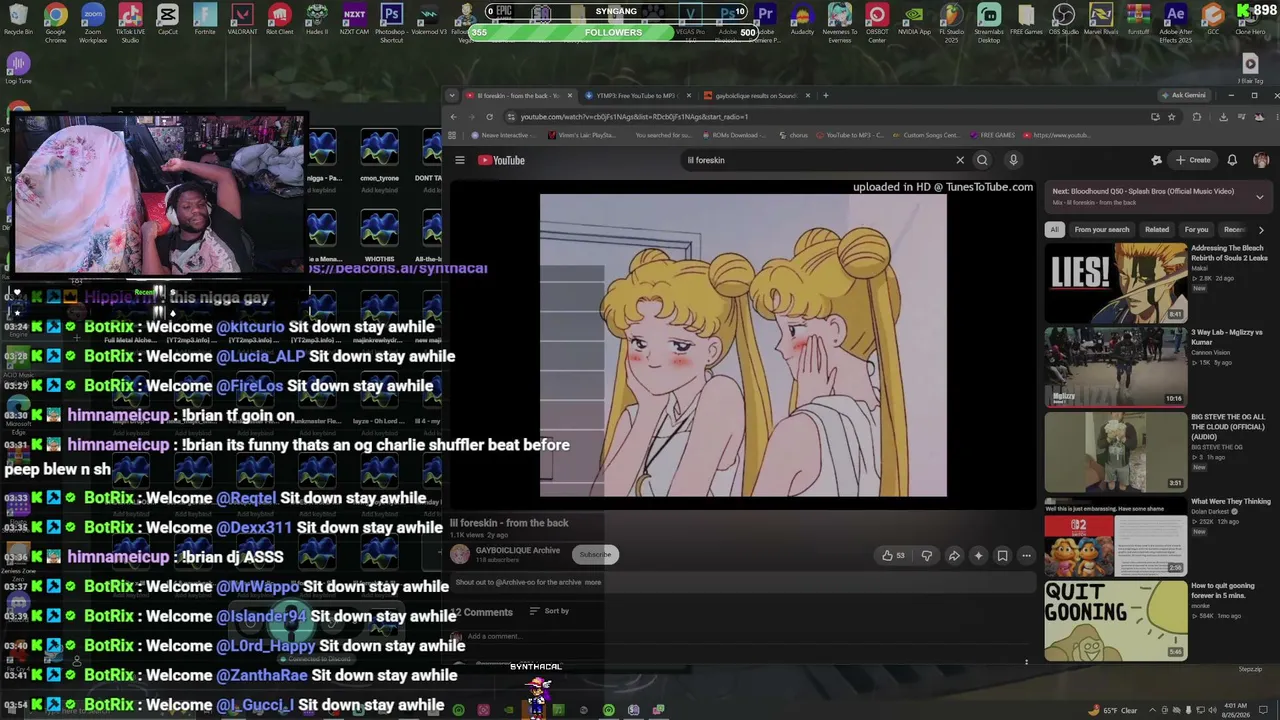
Task: Open VALORANT desktop shortcut
Action: [x=242, y=19]
